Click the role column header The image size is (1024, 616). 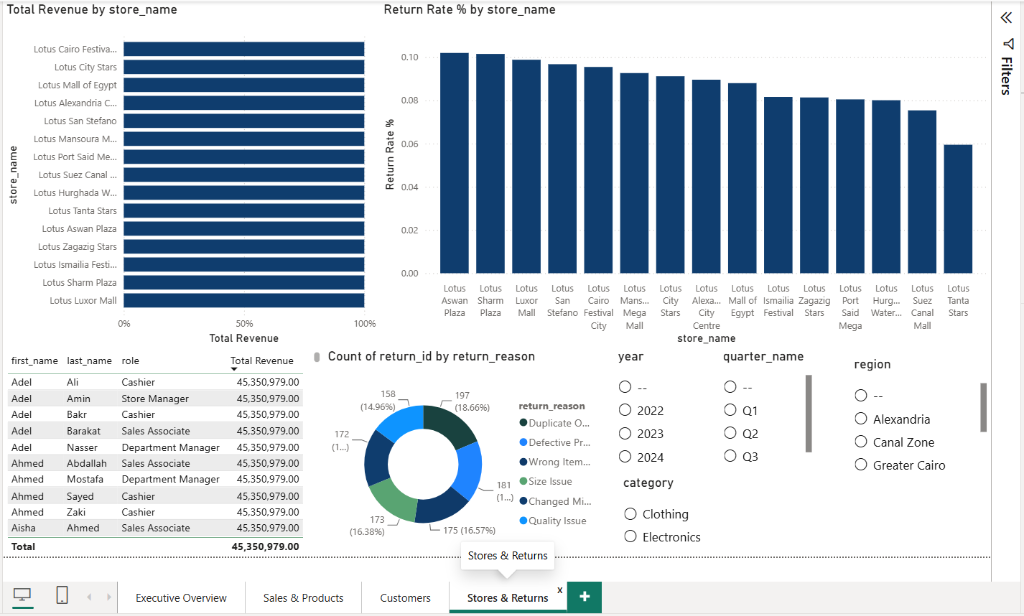pyautogui.click(x=130, y=361)
